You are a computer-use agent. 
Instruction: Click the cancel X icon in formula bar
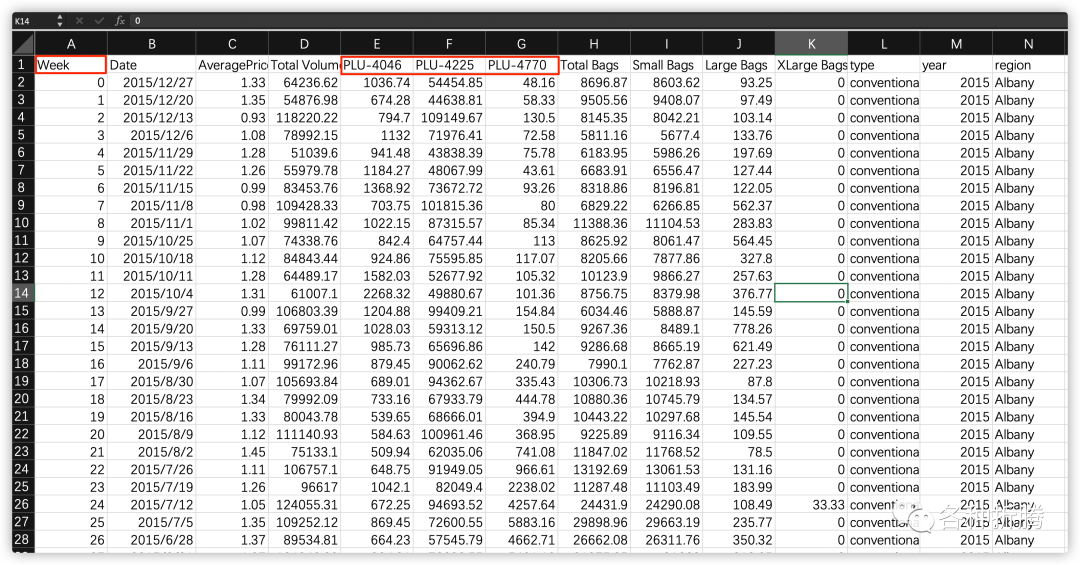click(x=79, y=21)
